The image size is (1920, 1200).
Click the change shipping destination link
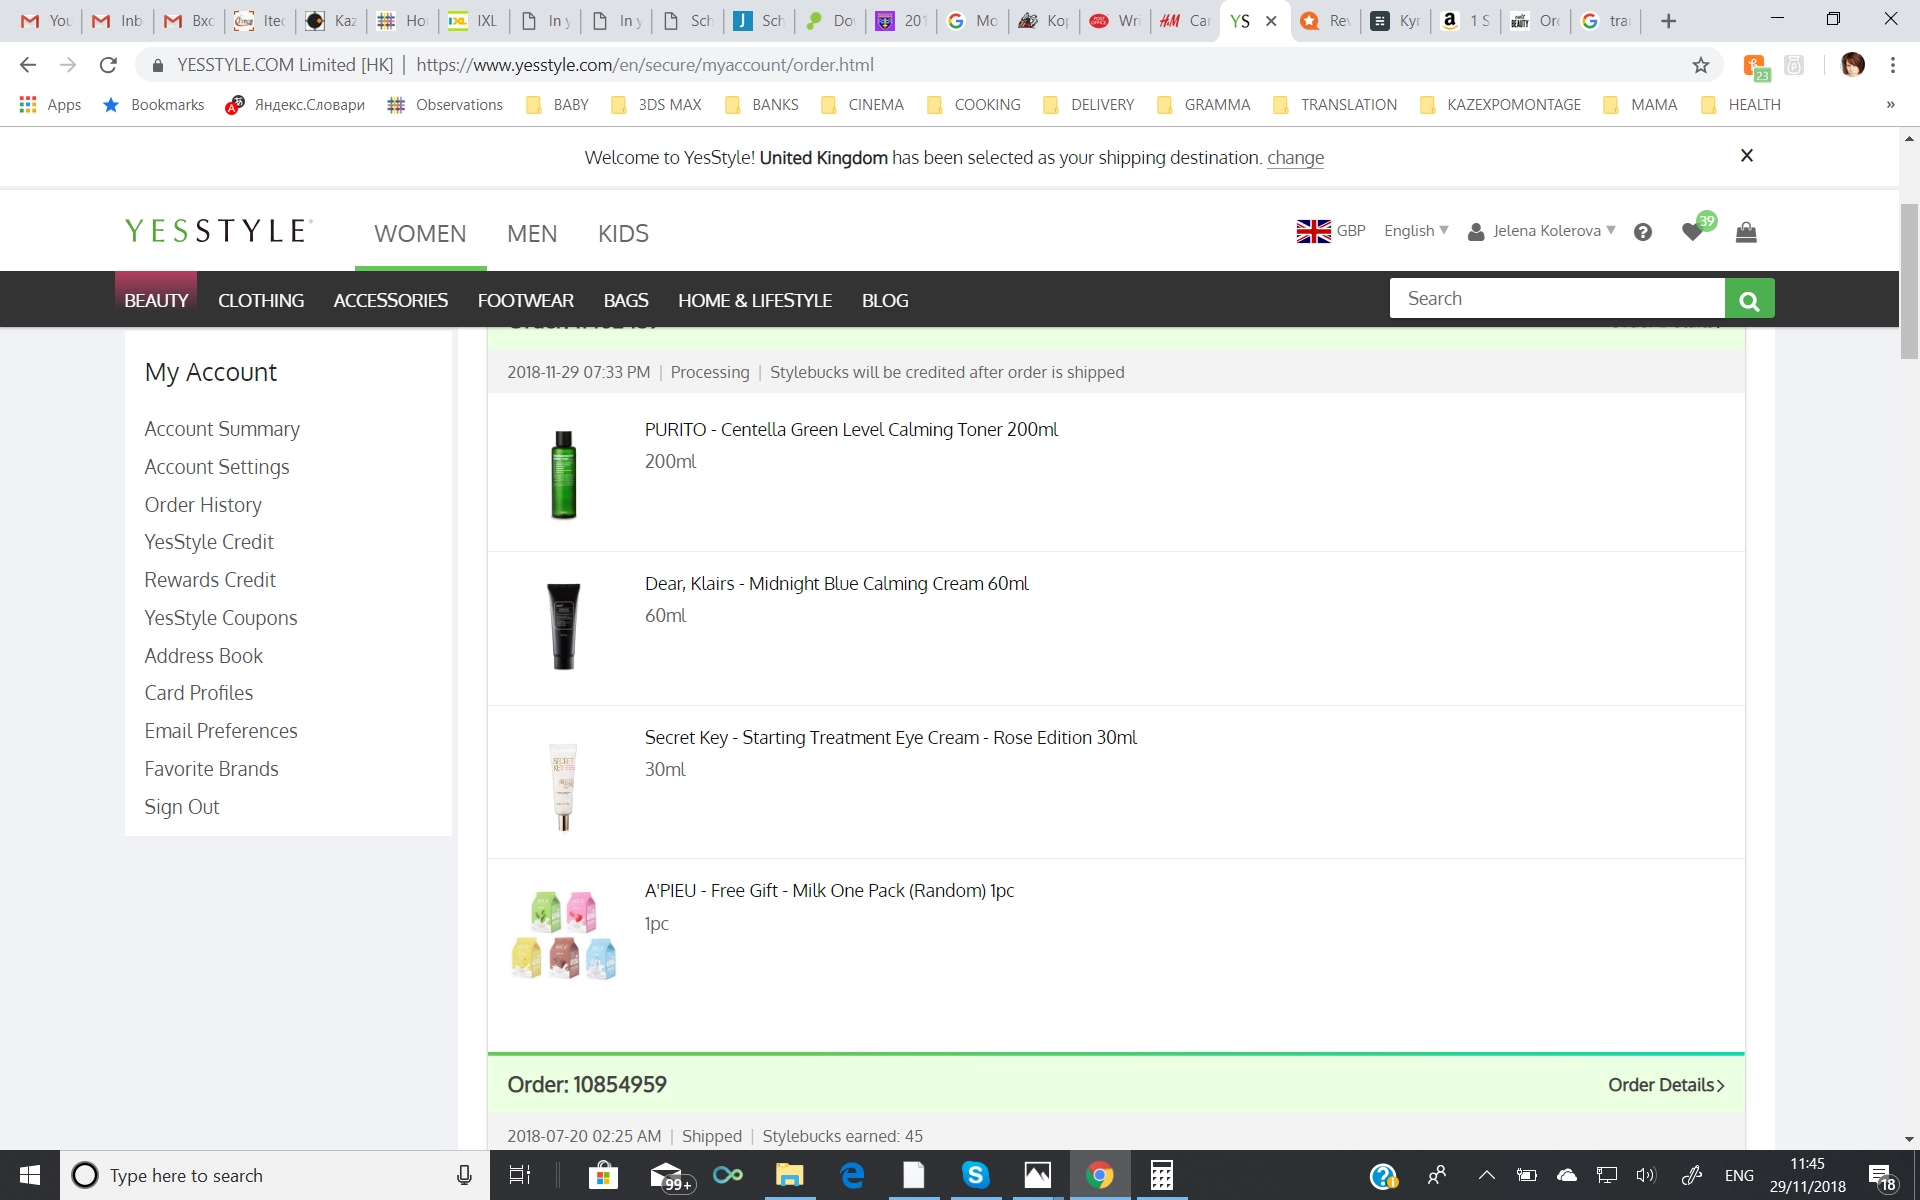coord(1295,158)
